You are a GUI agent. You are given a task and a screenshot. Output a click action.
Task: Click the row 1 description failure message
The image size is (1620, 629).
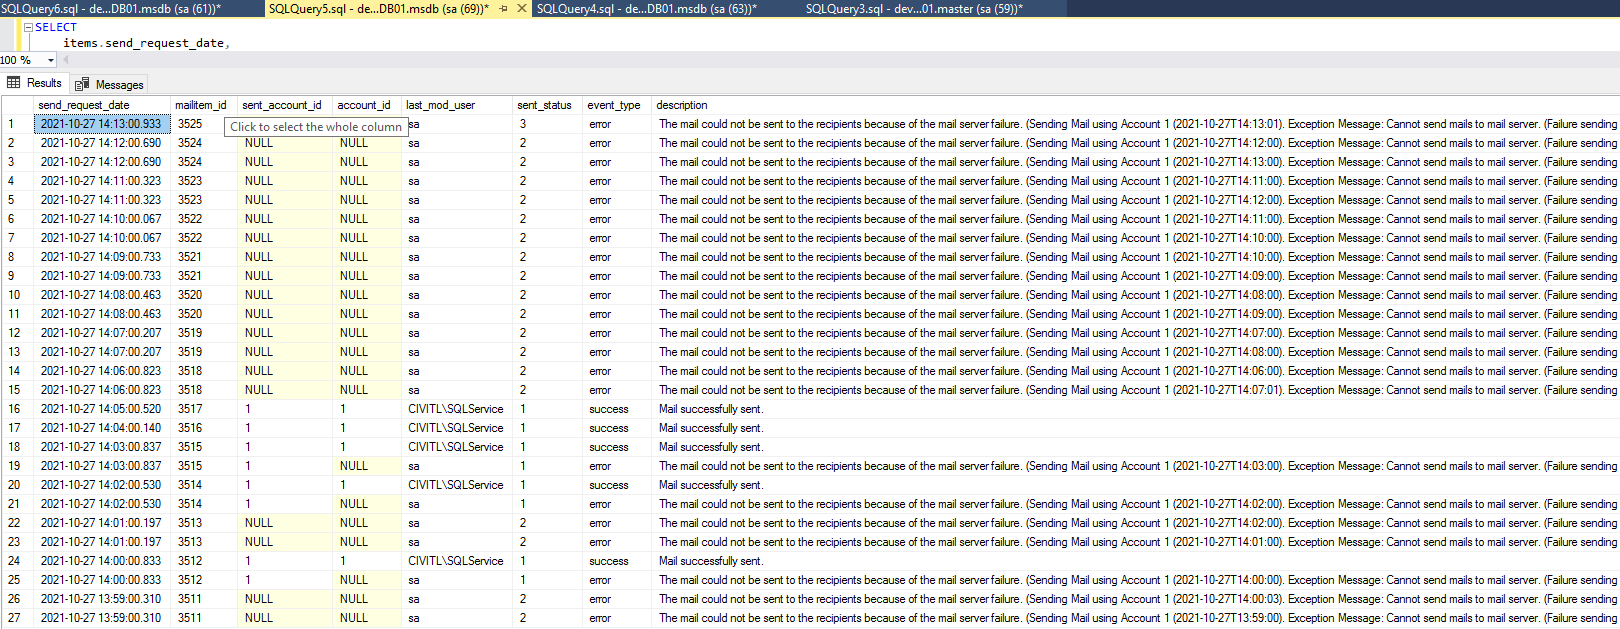pyautogui.click(x=1135, y=124)
